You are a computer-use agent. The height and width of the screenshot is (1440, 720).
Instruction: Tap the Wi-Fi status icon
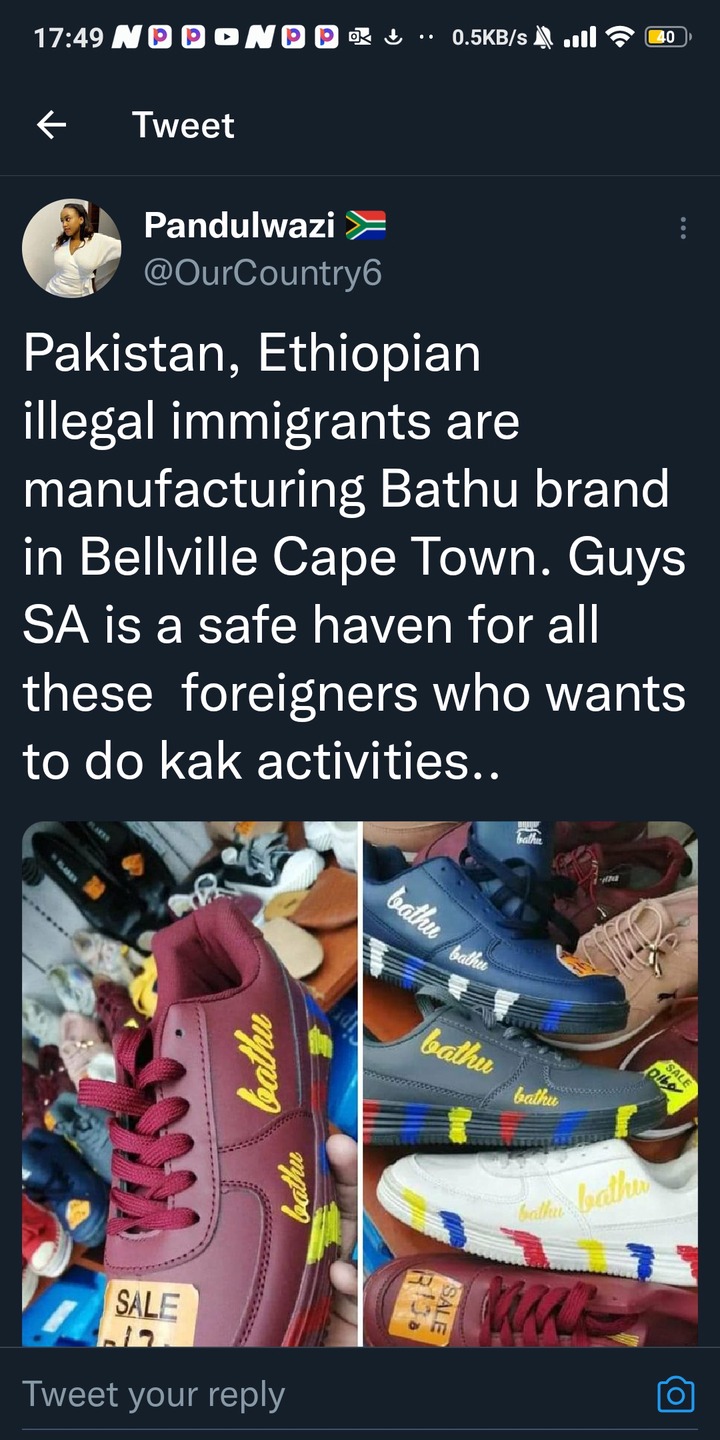[x=621, y=38]
